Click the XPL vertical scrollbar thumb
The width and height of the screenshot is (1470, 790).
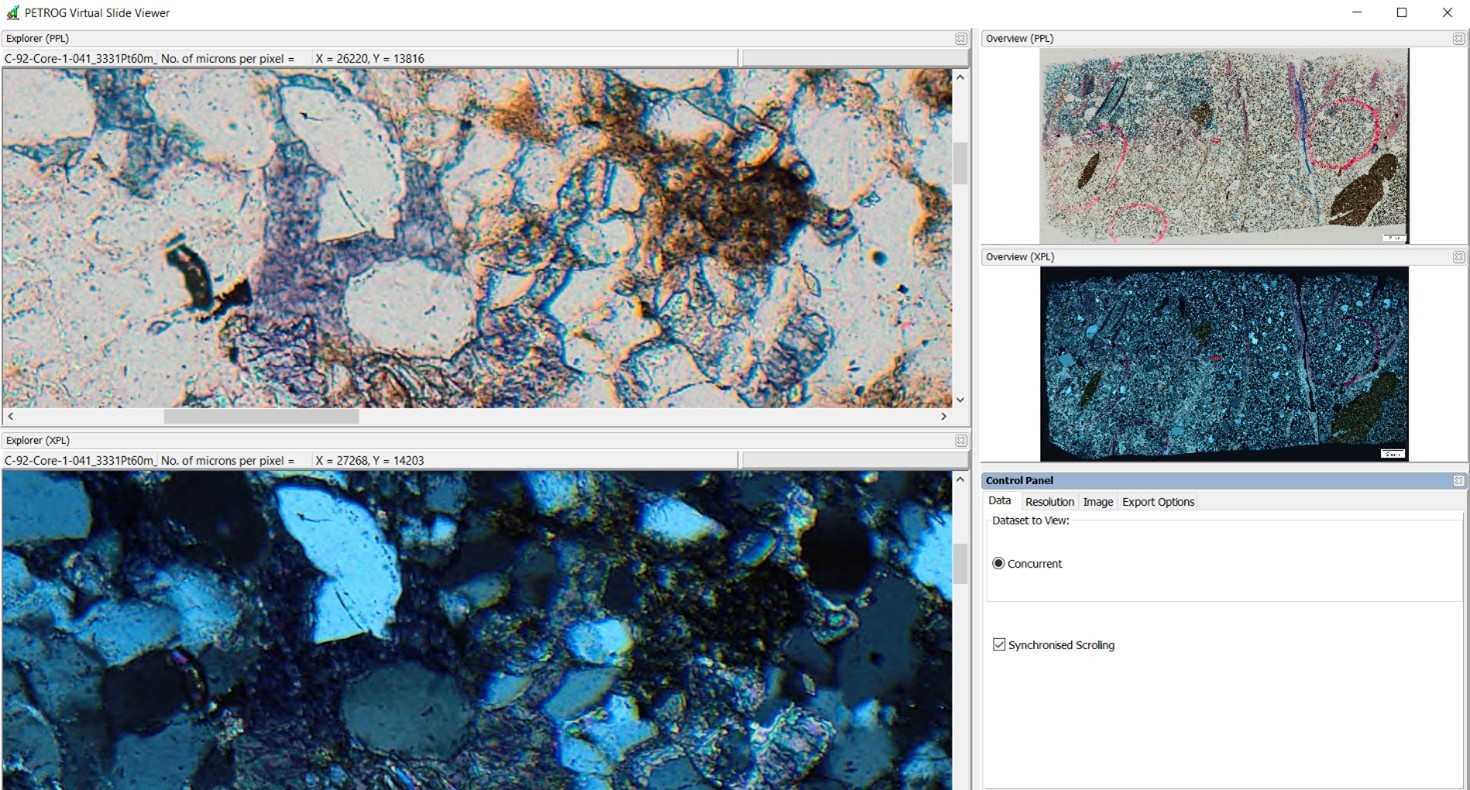(960, 564)
